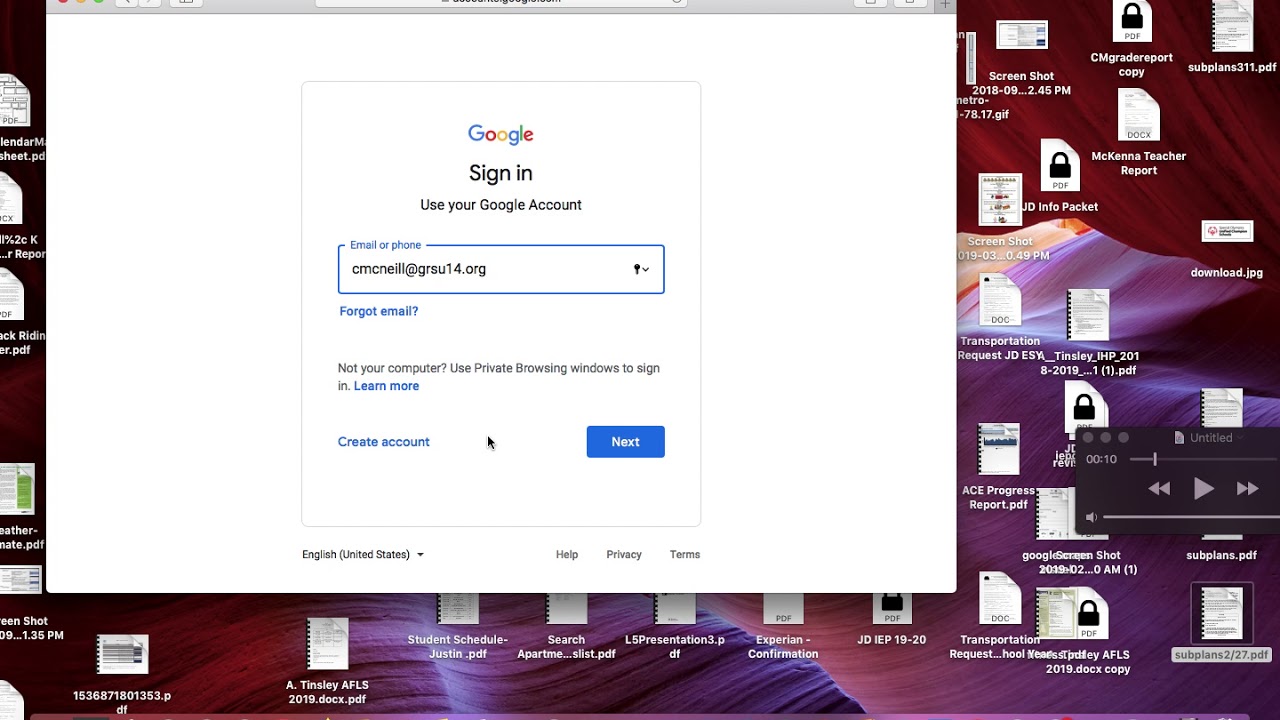Play the Untitled recording in QuickTime
Screen dimensions: 1280x720
click(1204, 489)
